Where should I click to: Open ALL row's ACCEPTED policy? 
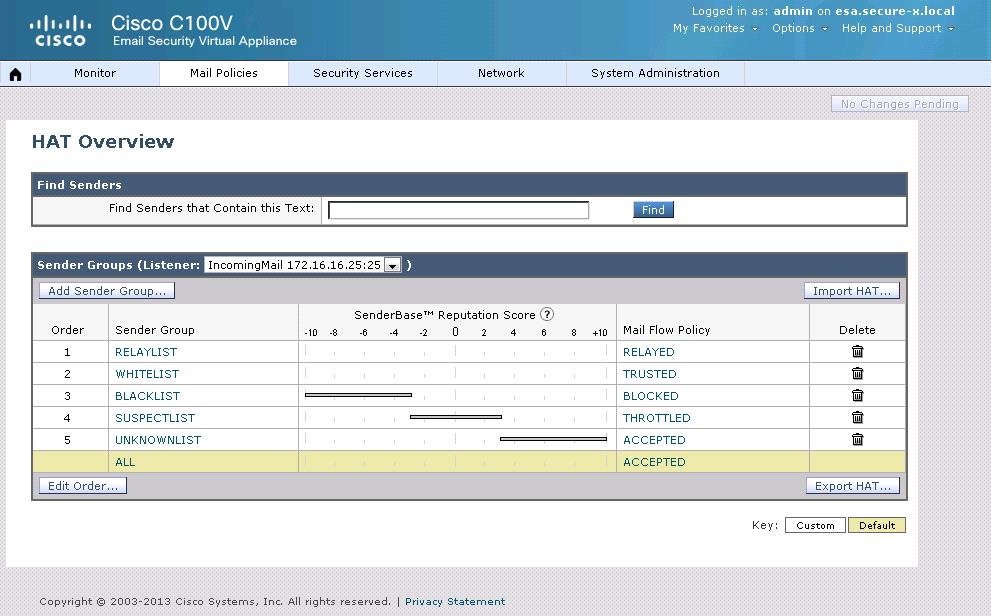pyautogui.click(x=654, y=462)
